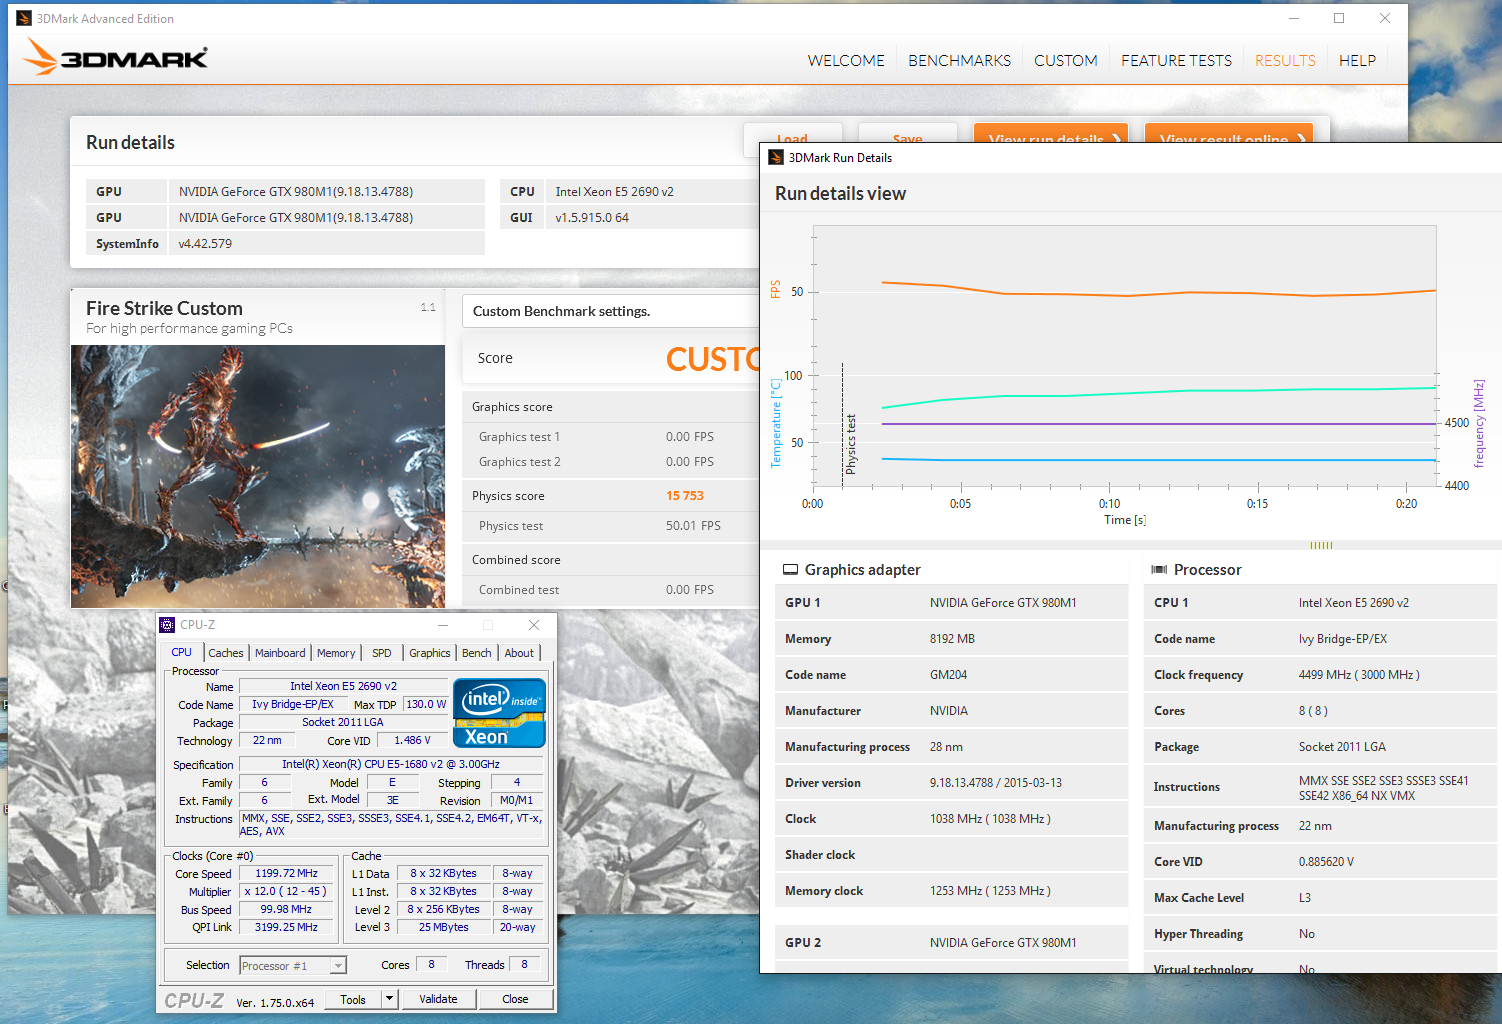This screenshot has width=1502, height=1024.
Task: Click the Multiplier value x 12.0 ( 12 - 45 )
Action: click(x=286, y=891)
